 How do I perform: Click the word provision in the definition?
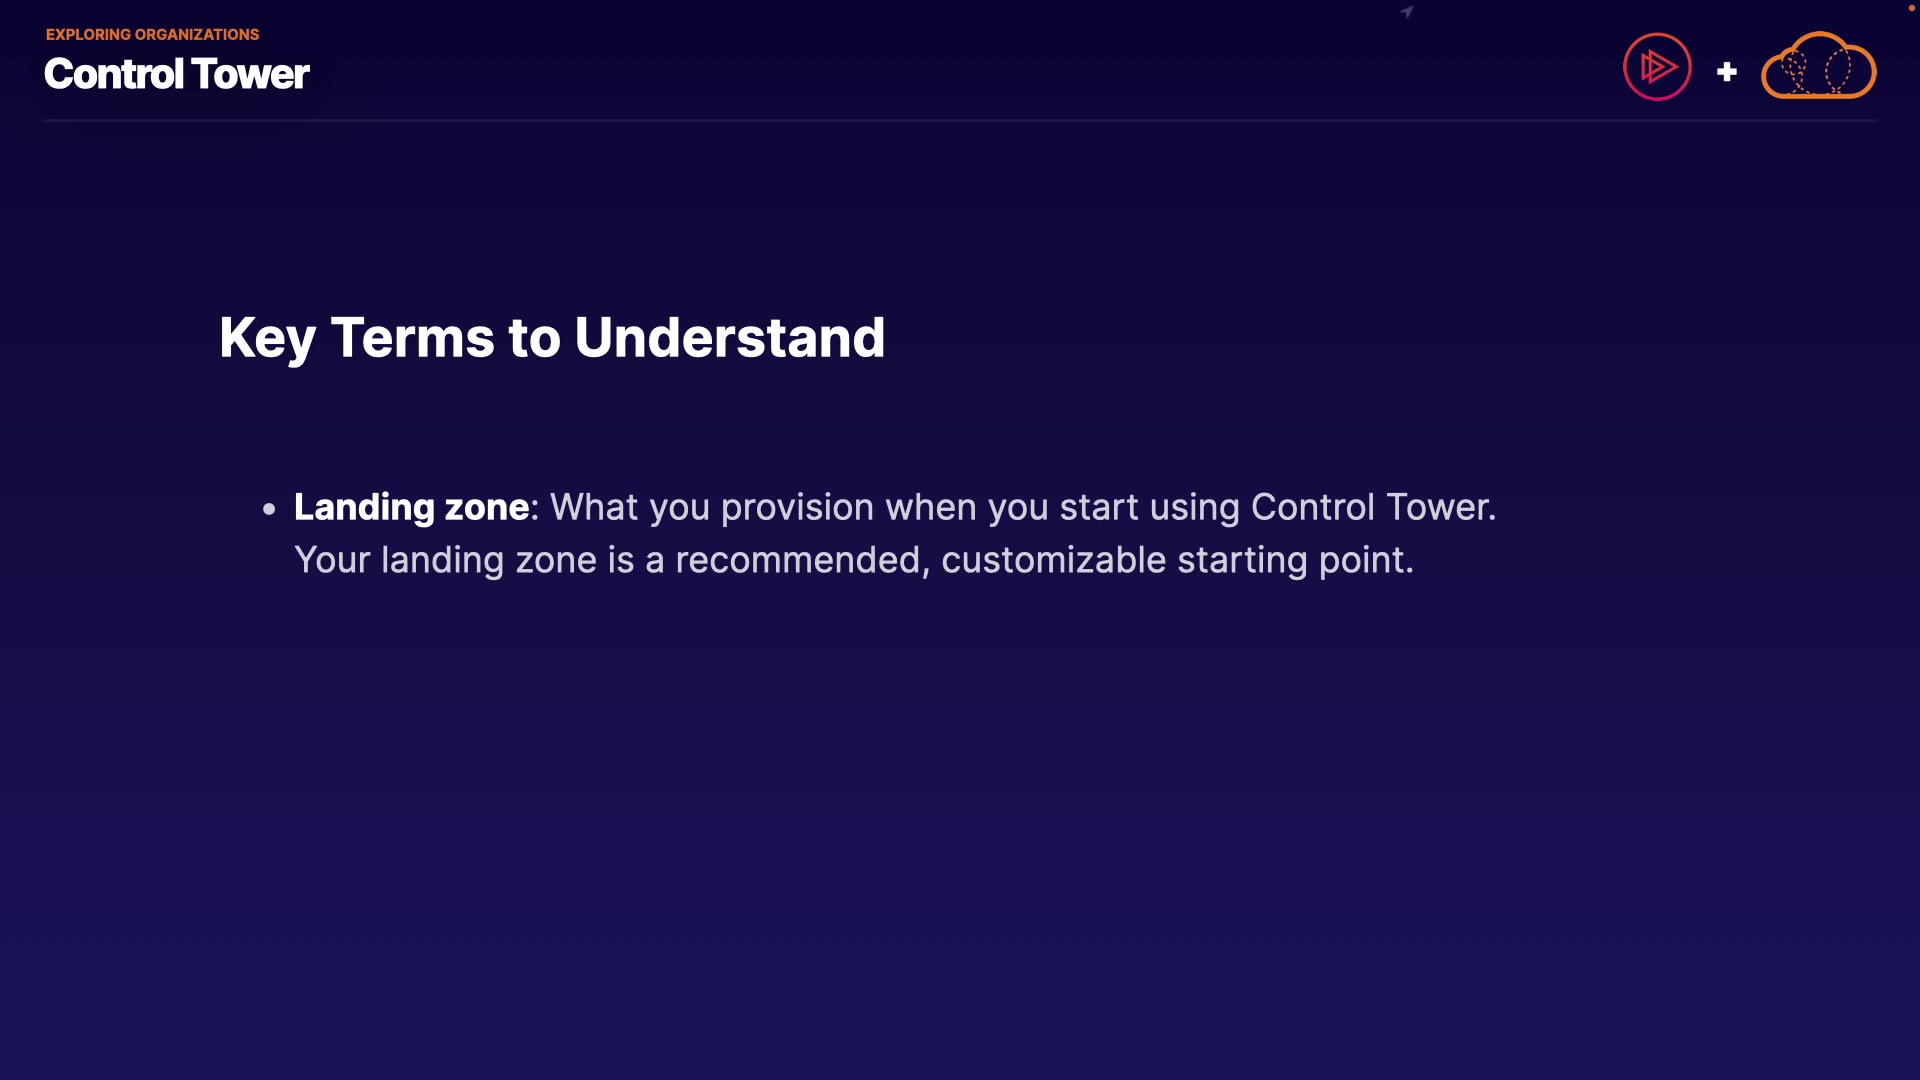click(x=797, y=507)
